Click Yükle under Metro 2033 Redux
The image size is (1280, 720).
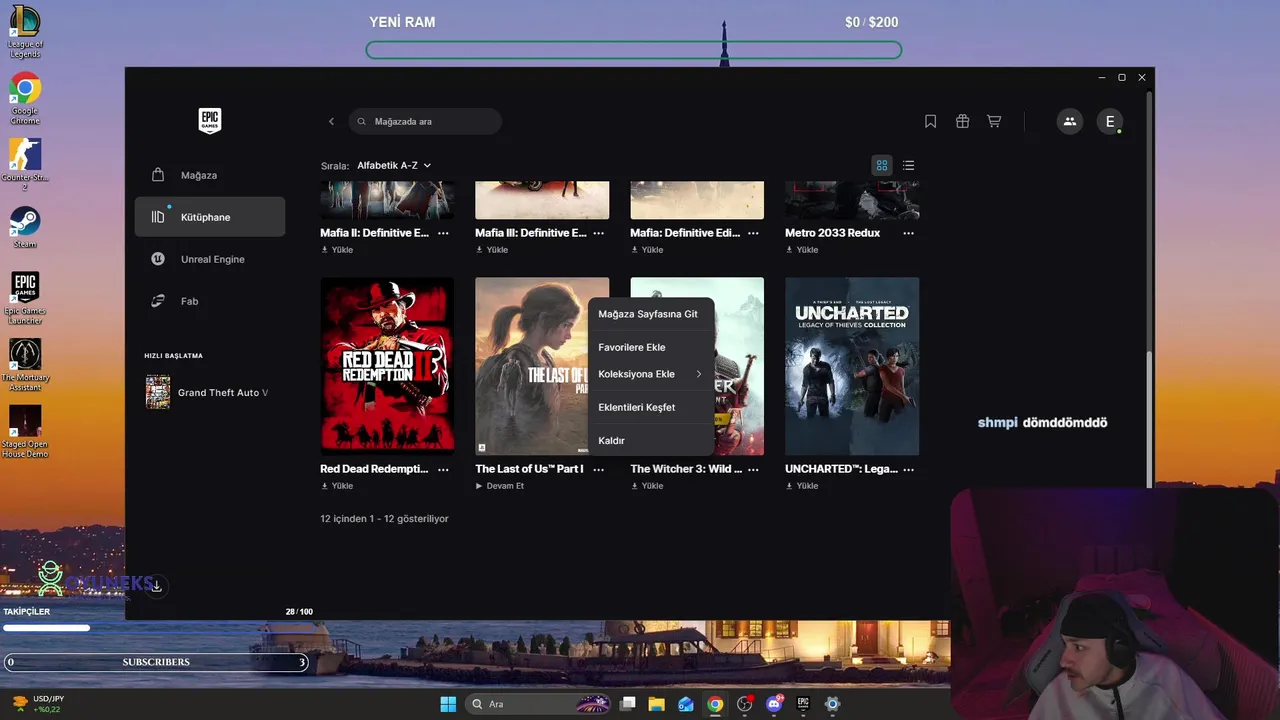point(802,250)
